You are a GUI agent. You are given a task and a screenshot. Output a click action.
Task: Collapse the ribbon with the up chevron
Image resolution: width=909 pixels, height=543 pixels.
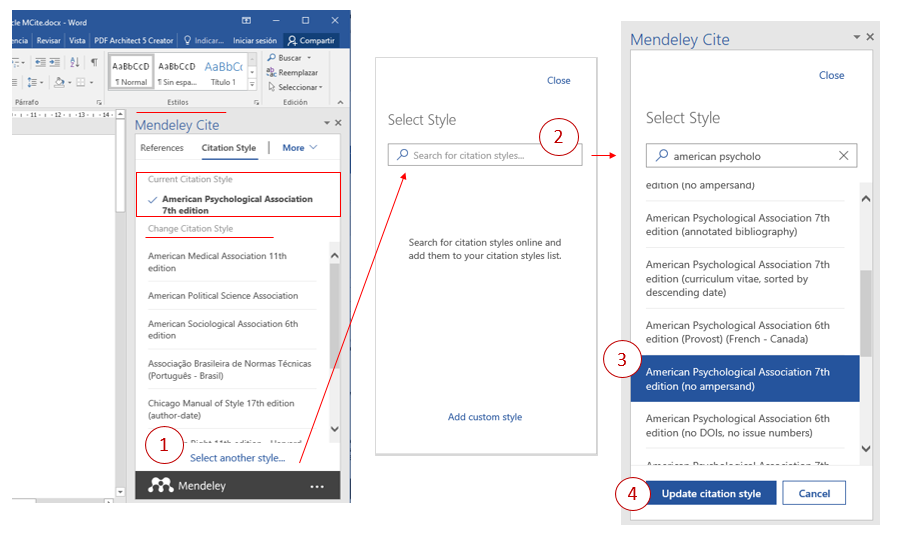[x=340, y=102]
